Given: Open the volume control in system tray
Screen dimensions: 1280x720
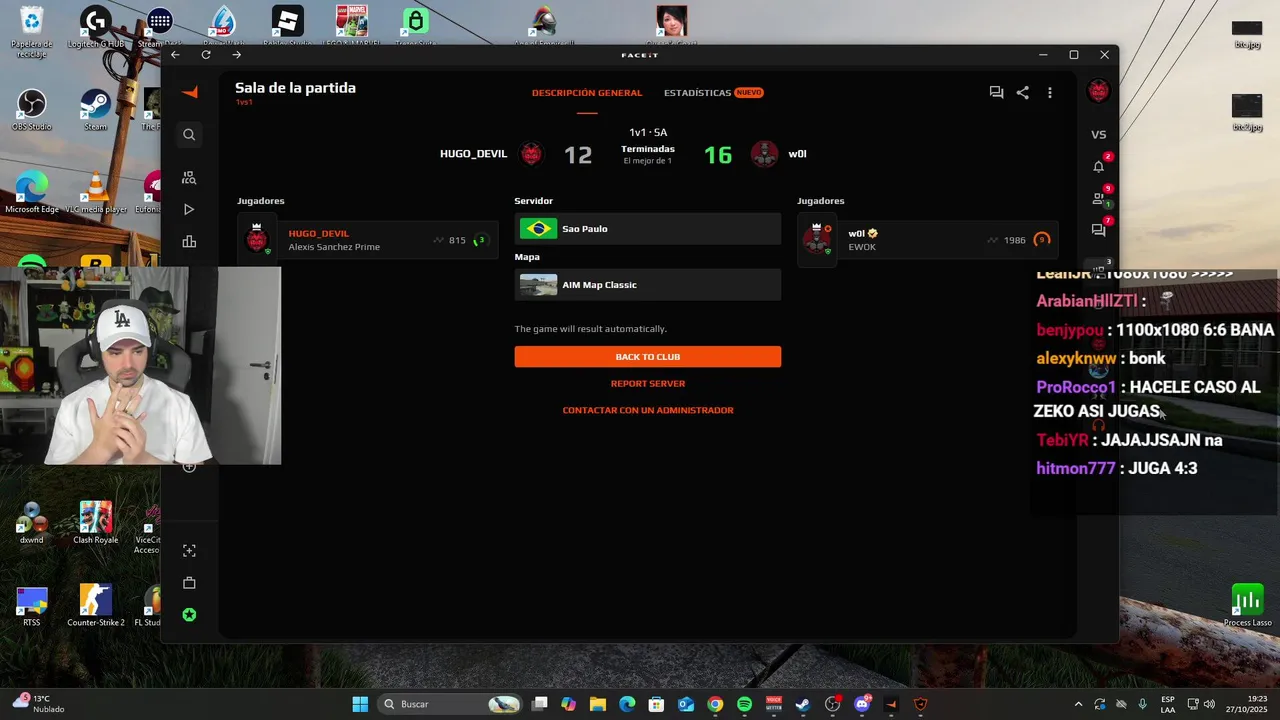Looking at the screenshot, I should [x=1209, y=704].
